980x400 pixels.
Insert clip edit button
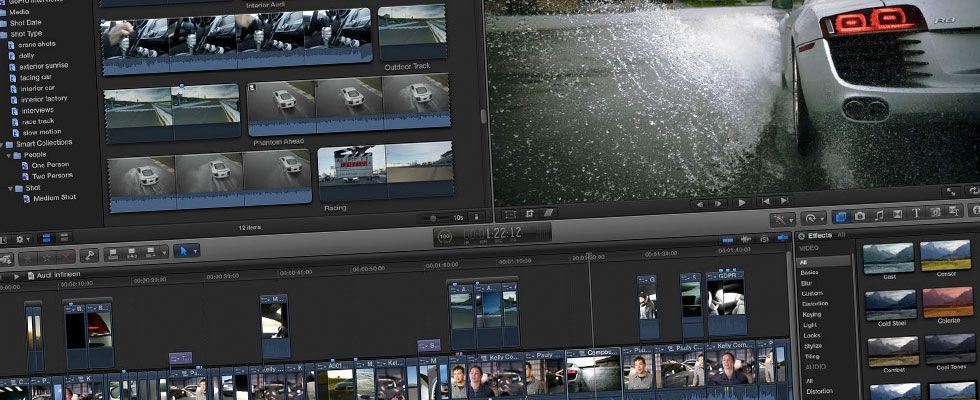[x=132, y=253]
